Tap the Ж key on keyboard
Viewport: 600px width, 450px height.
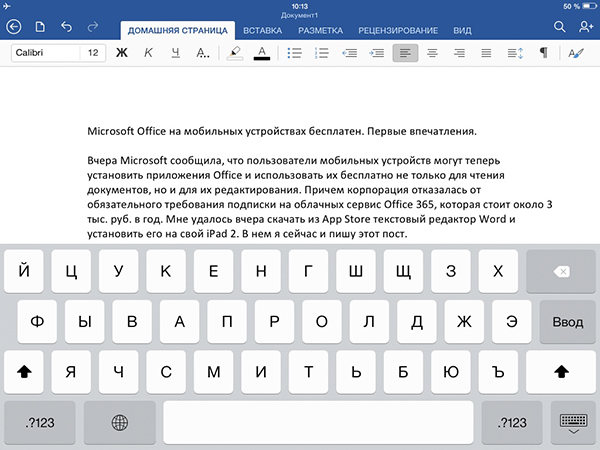click(x=464, y=322)
